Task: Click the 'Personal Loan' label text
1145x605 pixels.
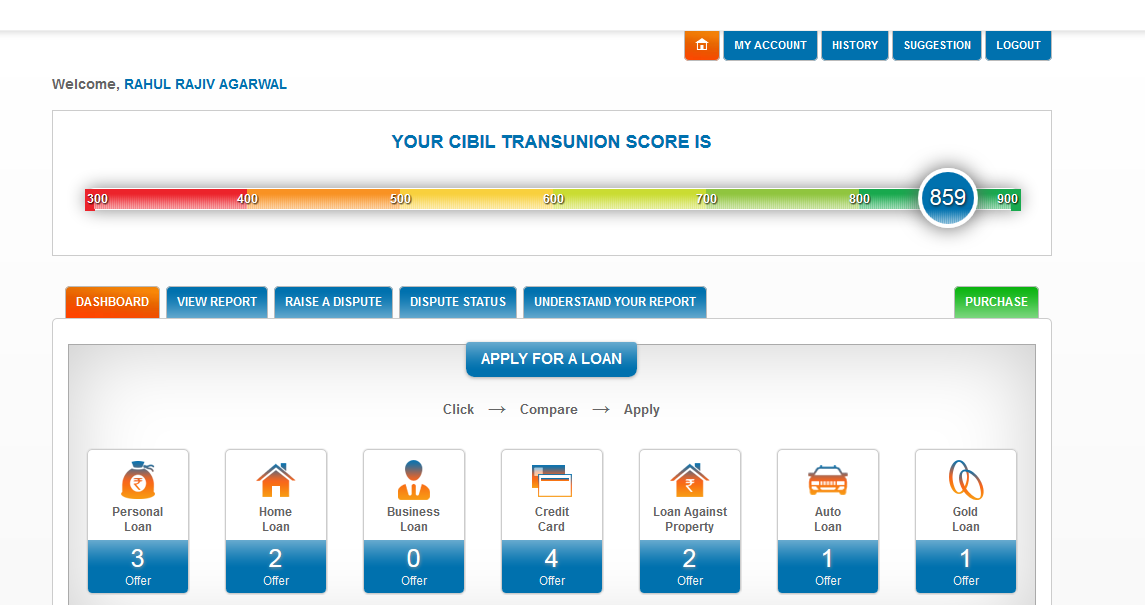Action: click(x=138, y=519)
